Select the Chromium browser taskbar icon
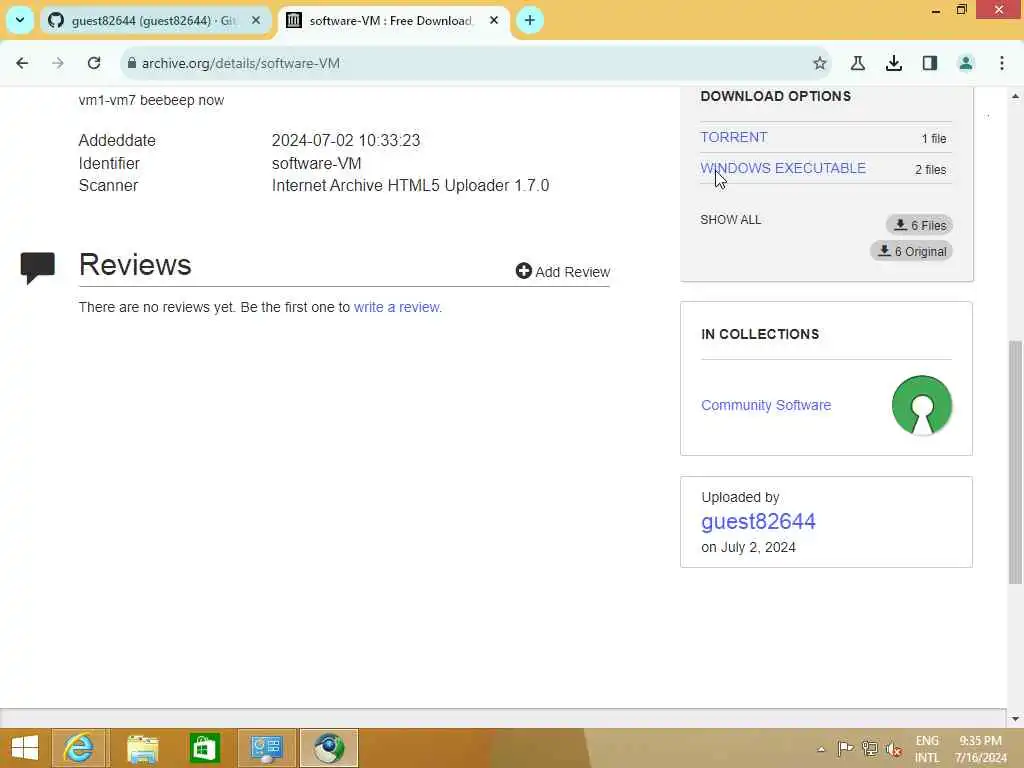 [x=328, y=748]
